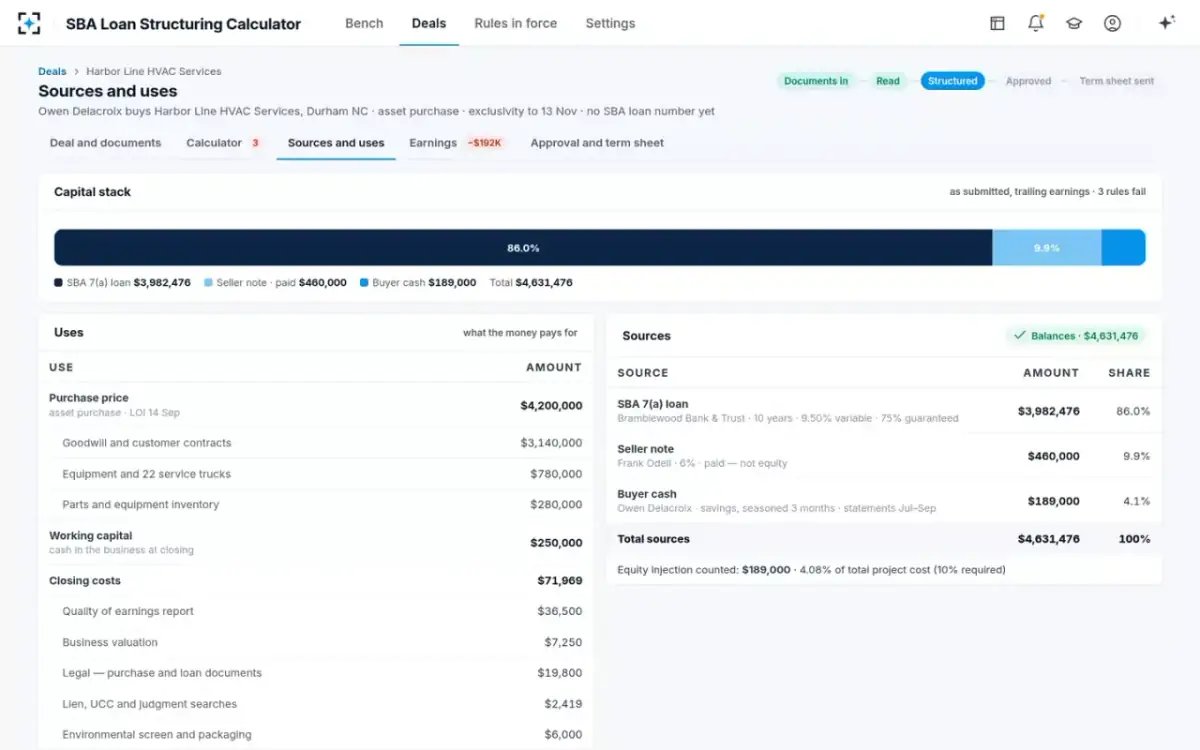Select the Approved stage

(x=1028, y=81)
